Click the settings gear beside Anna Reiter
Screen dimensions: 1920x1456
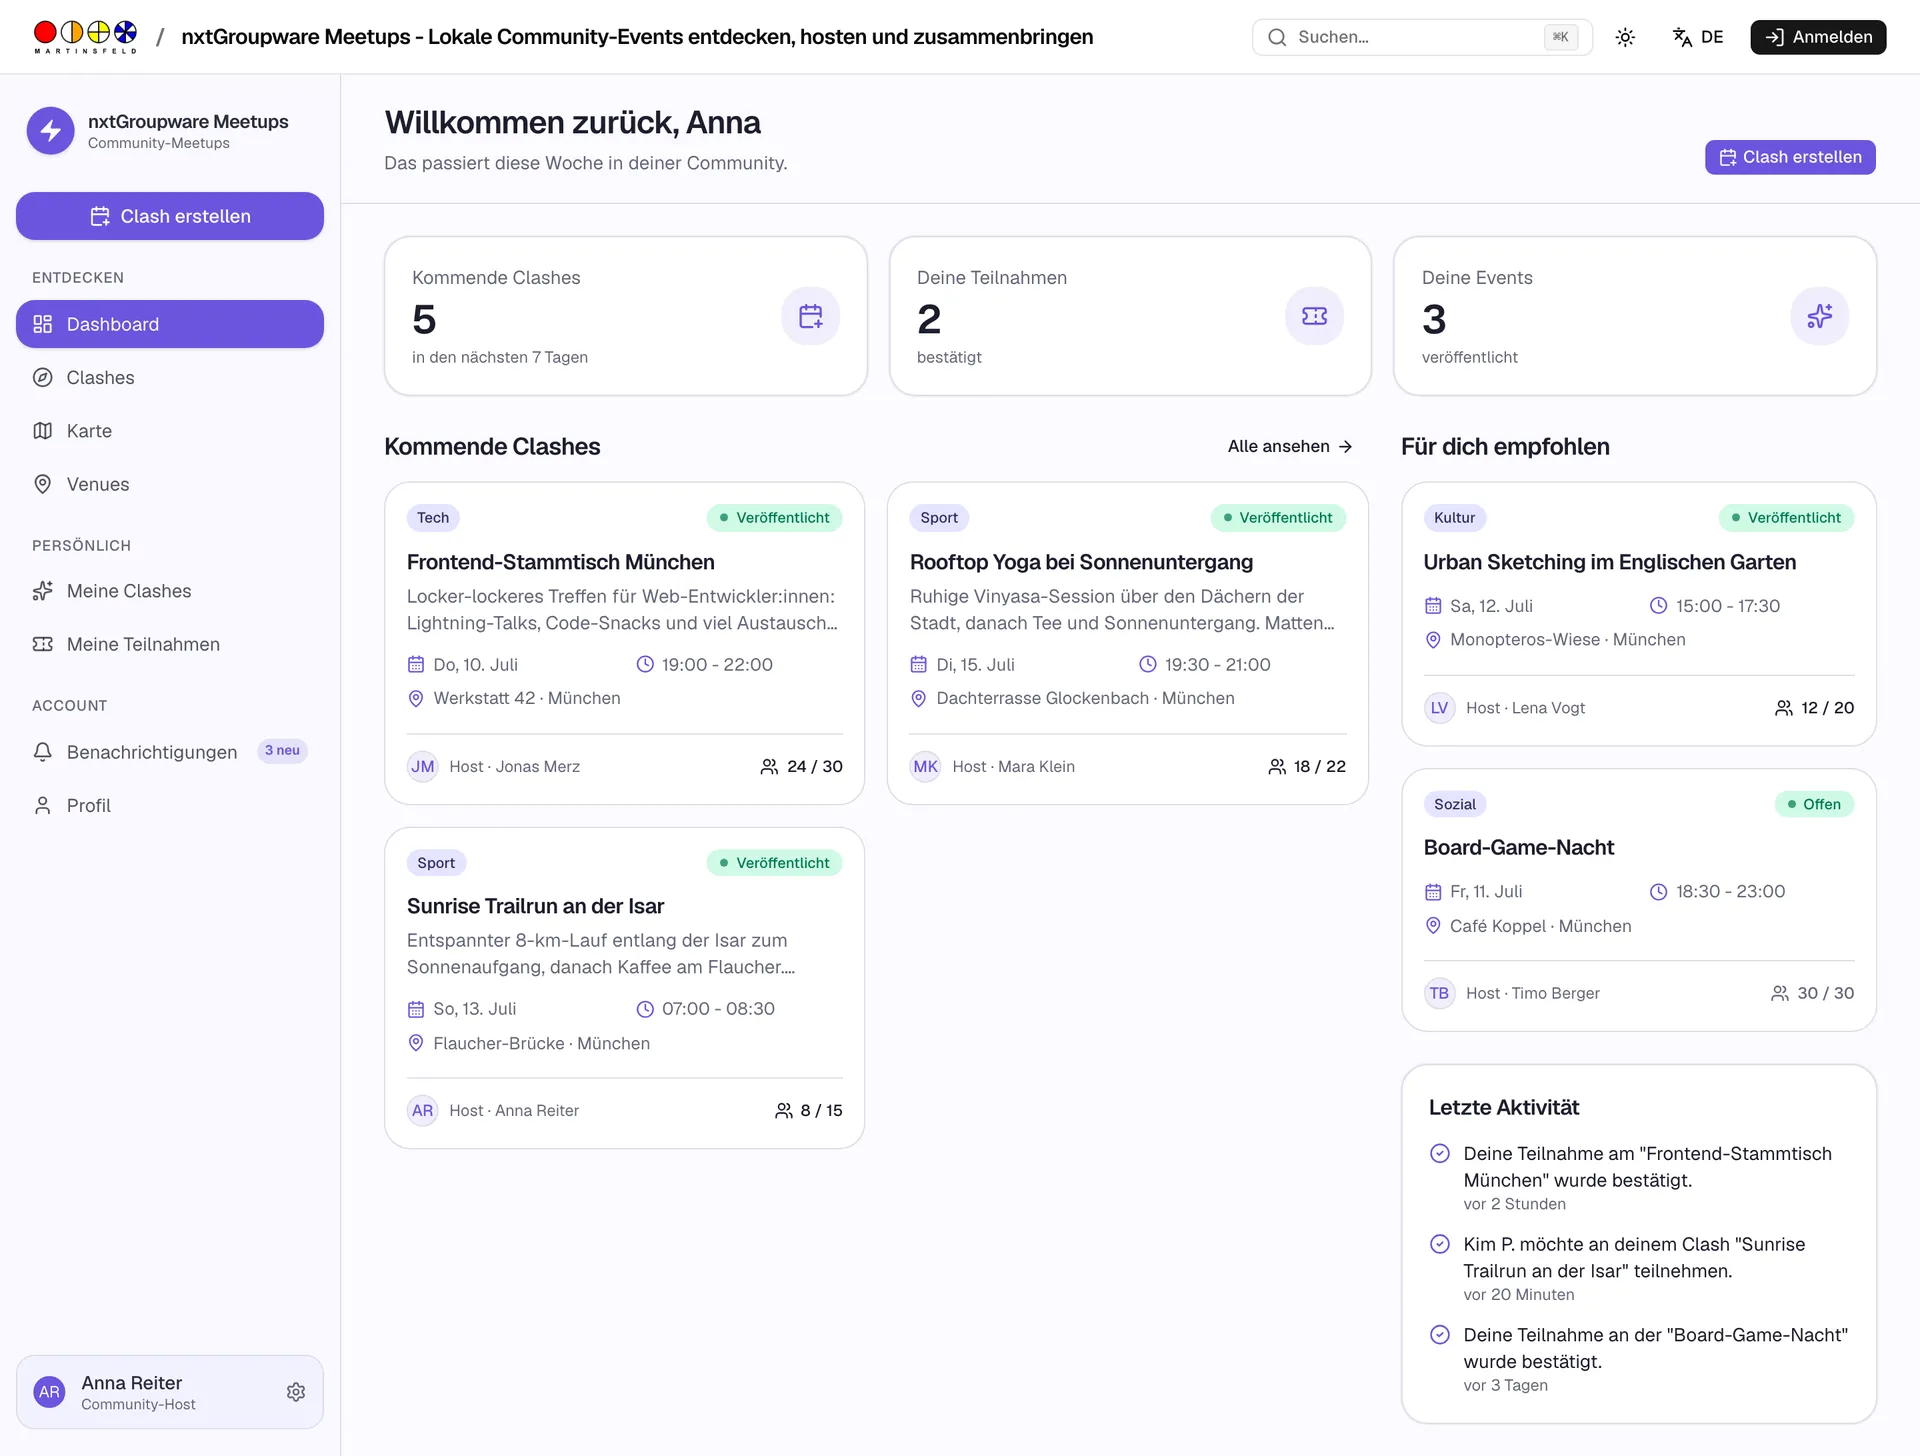point(296,1392)
